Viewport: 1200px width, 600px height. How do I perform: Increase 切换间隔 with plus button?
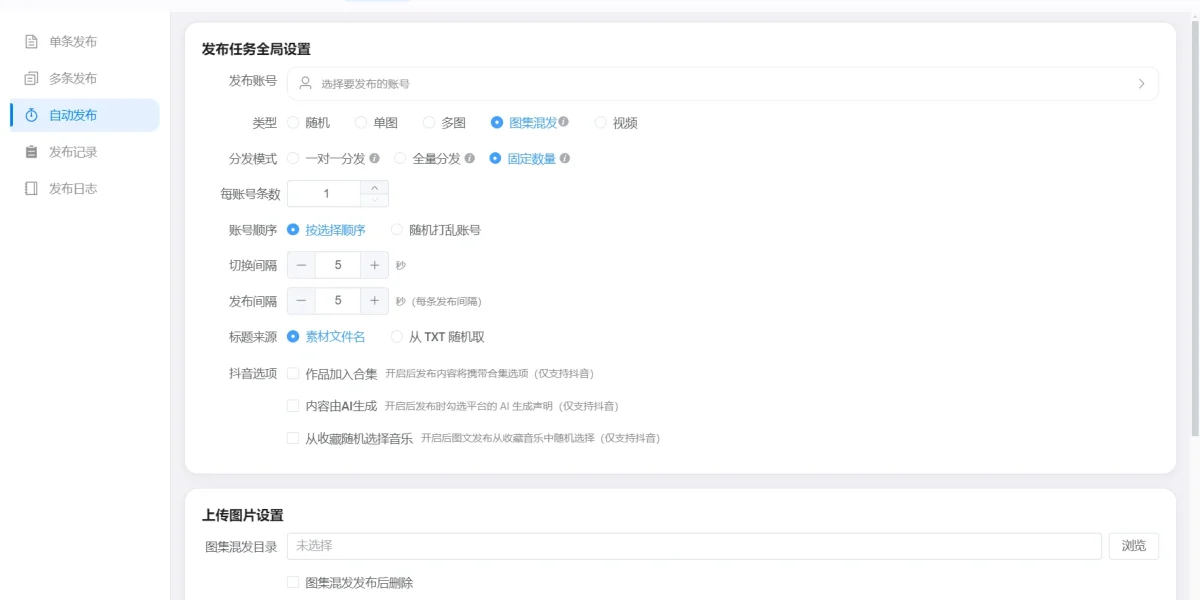click(x=375, y=265)
